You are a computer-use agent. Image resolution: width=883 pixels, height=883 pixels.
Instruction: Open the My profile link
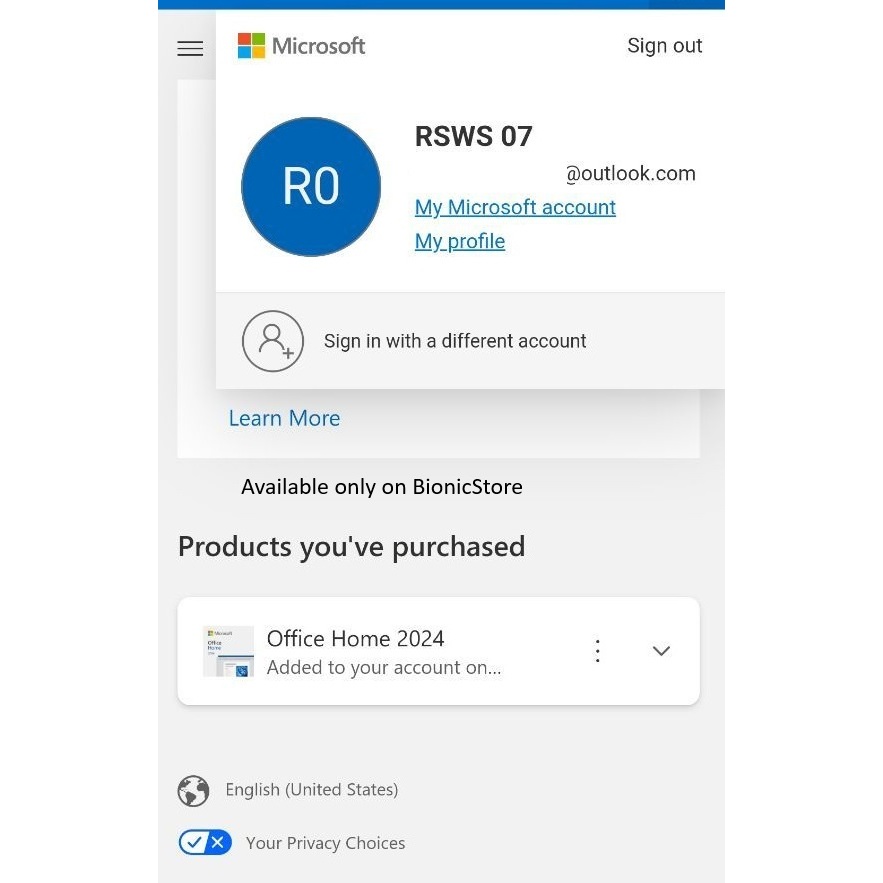tap(460, 241)
